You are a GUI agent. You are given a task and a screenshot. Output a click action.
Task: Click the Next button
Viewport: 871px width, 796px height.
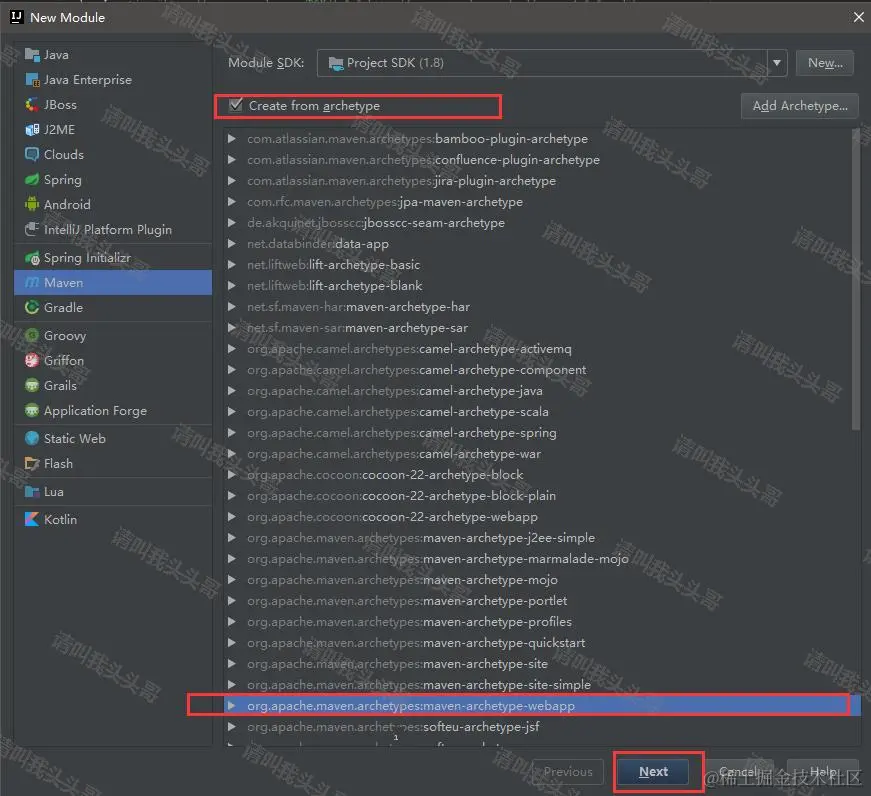click(x=654, y=771)
